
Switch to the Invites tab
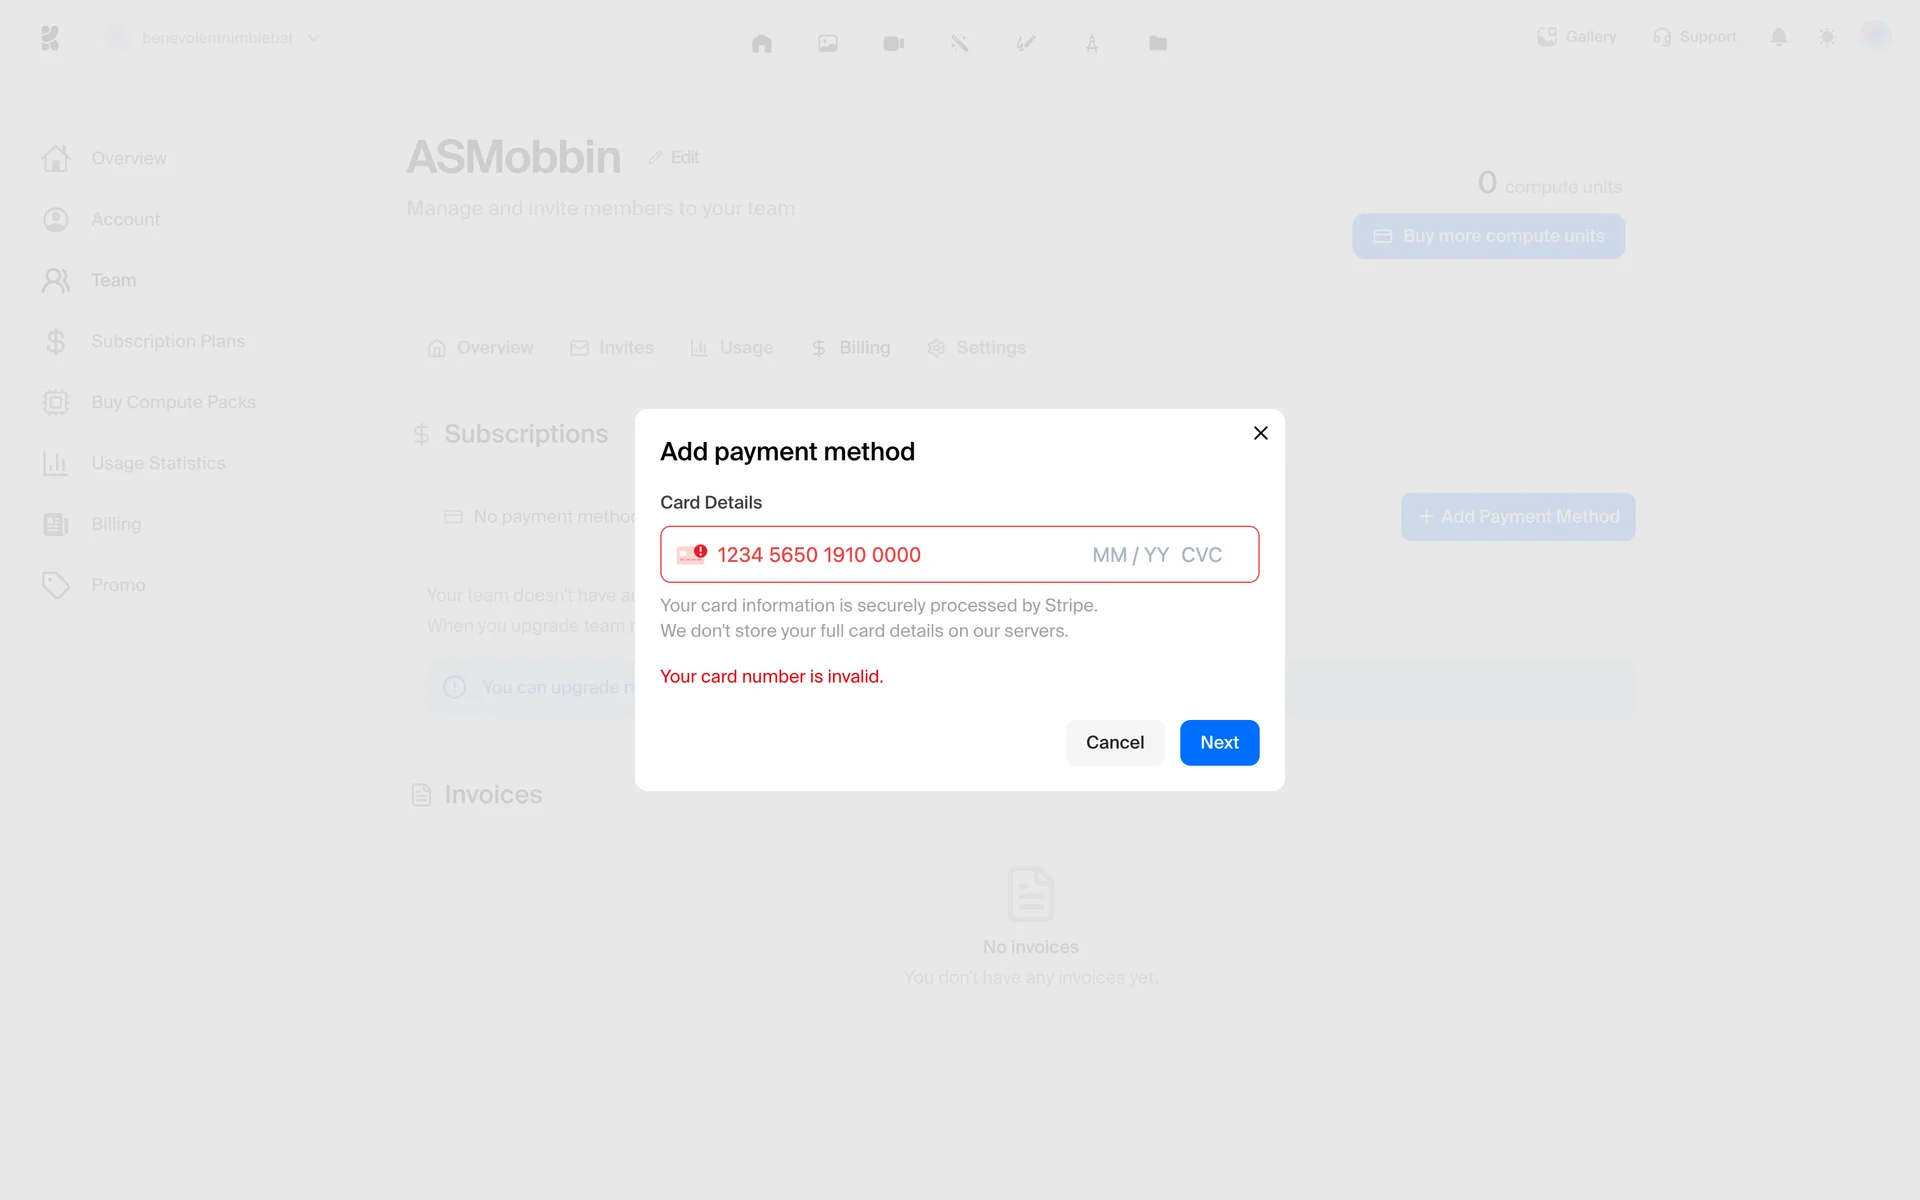(x=612, y=348)
